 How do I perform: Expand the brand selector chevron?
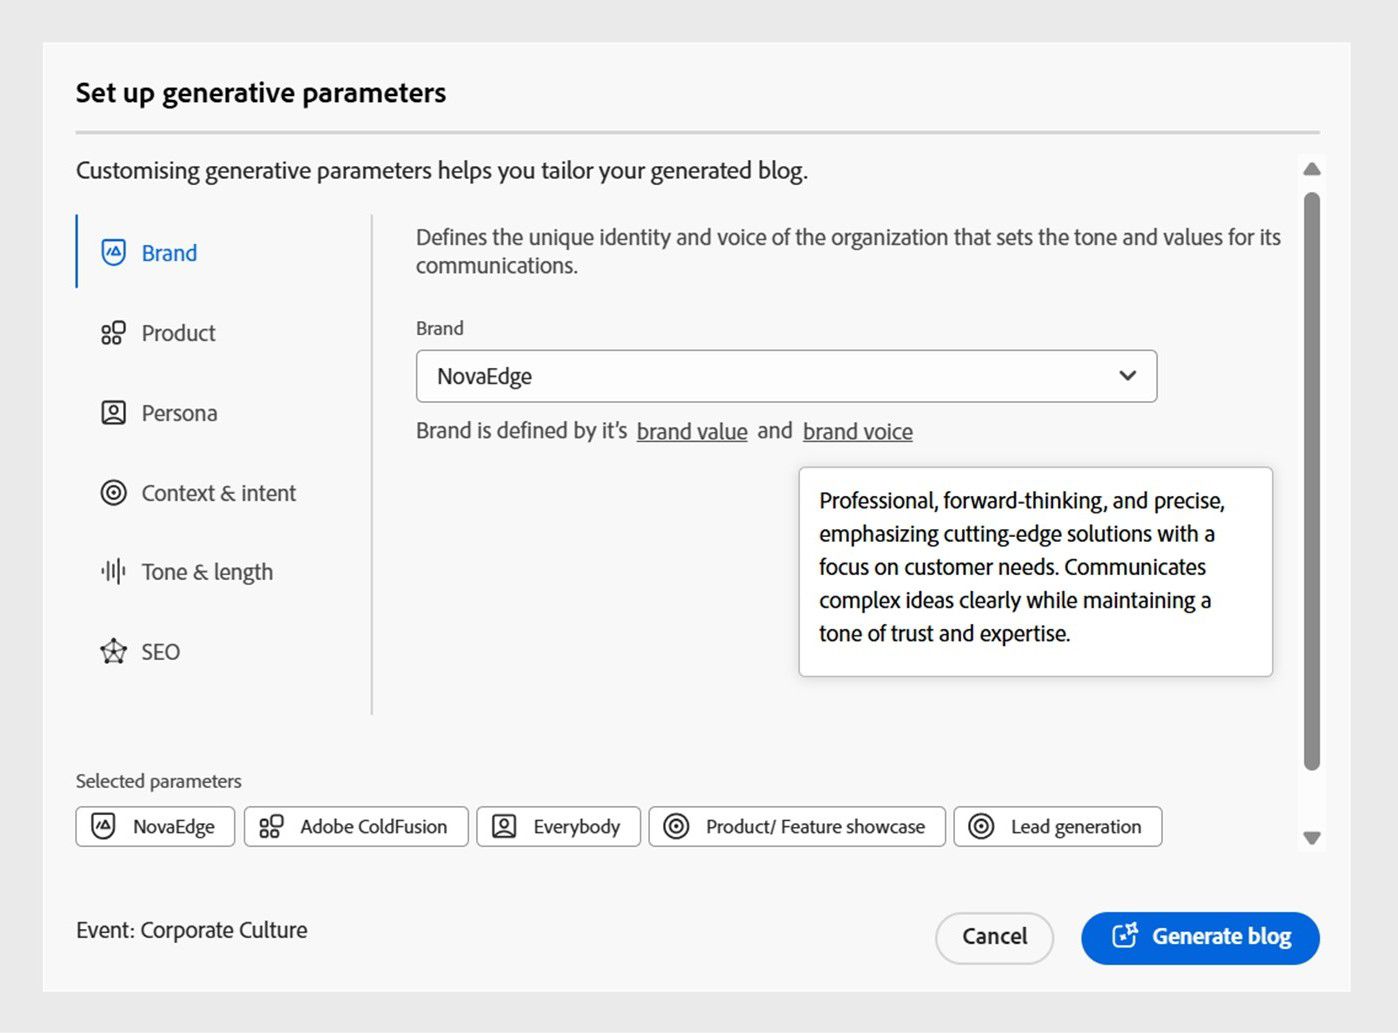1128,376
